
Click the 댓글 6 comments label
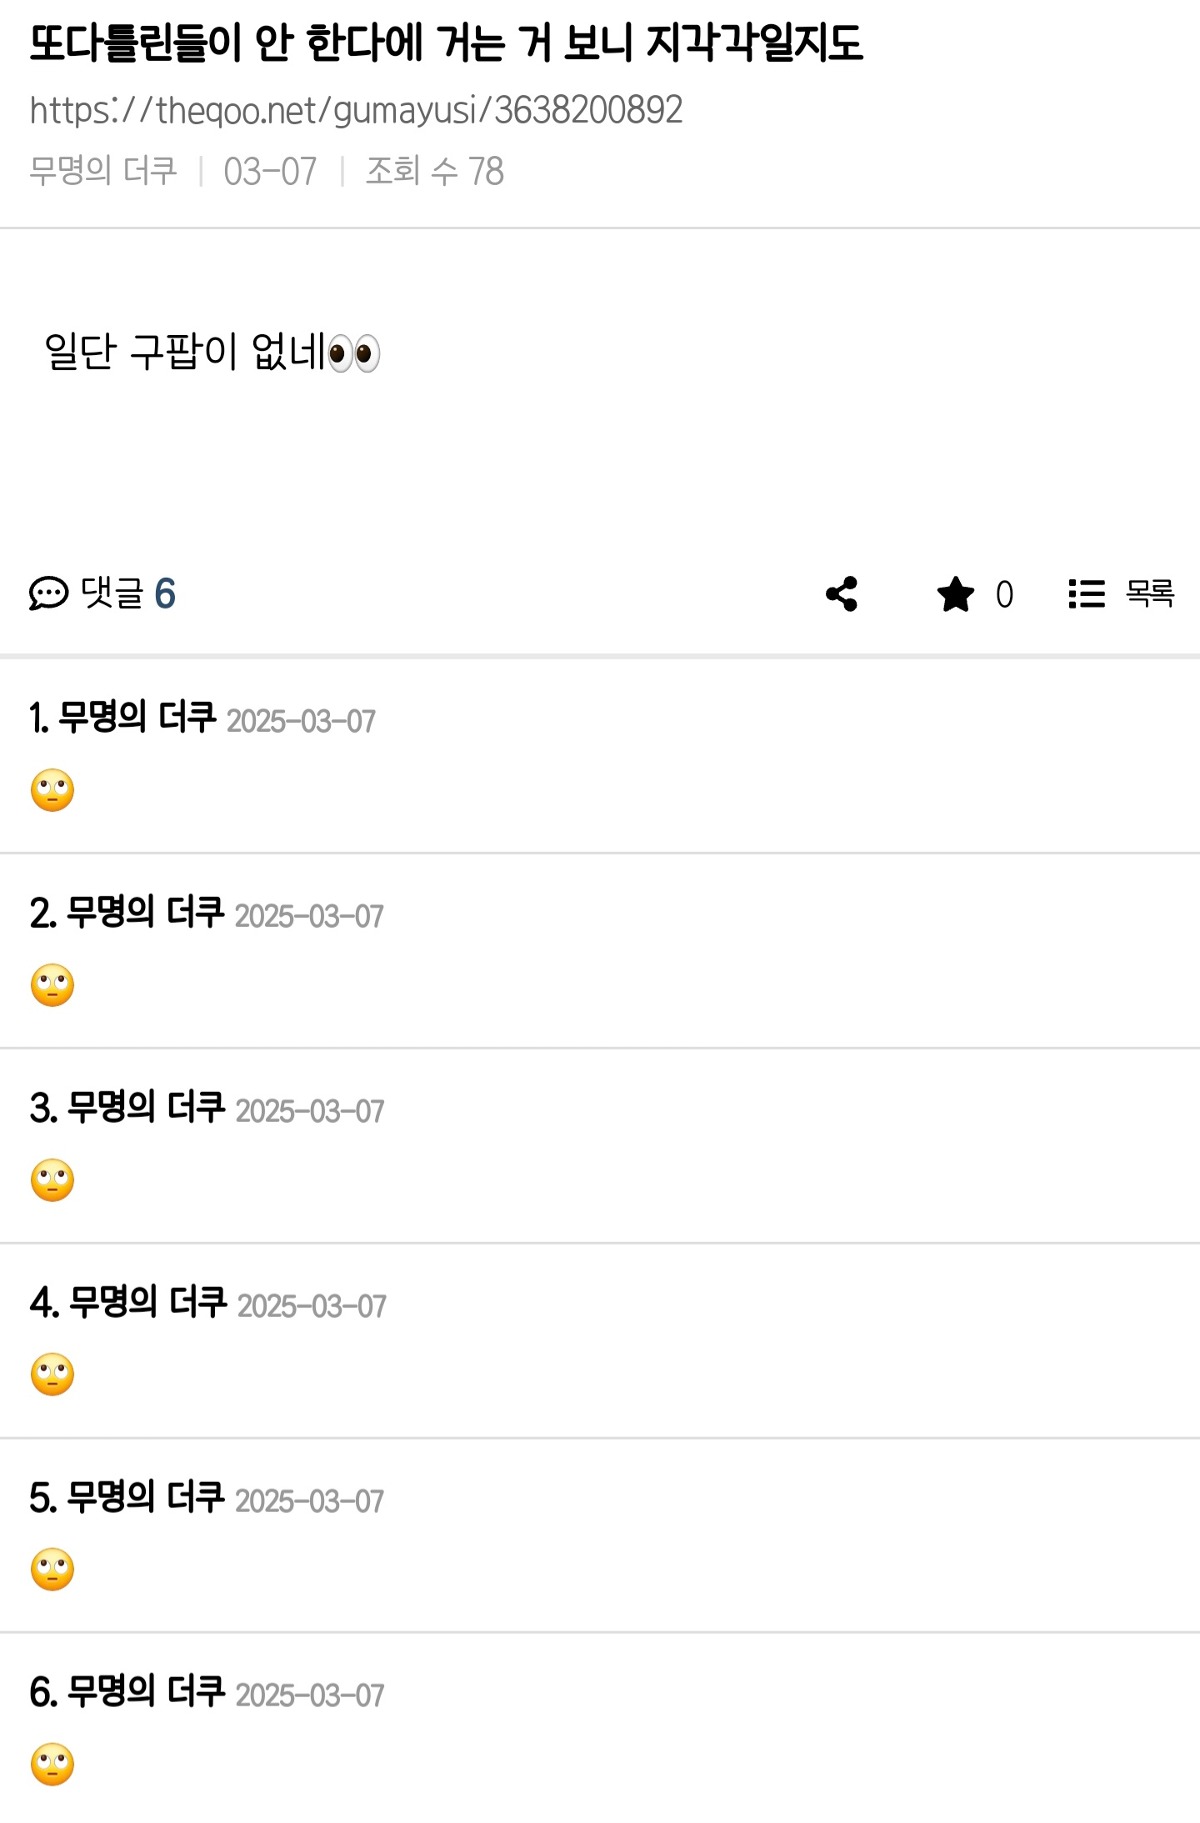tap(128, 594)
